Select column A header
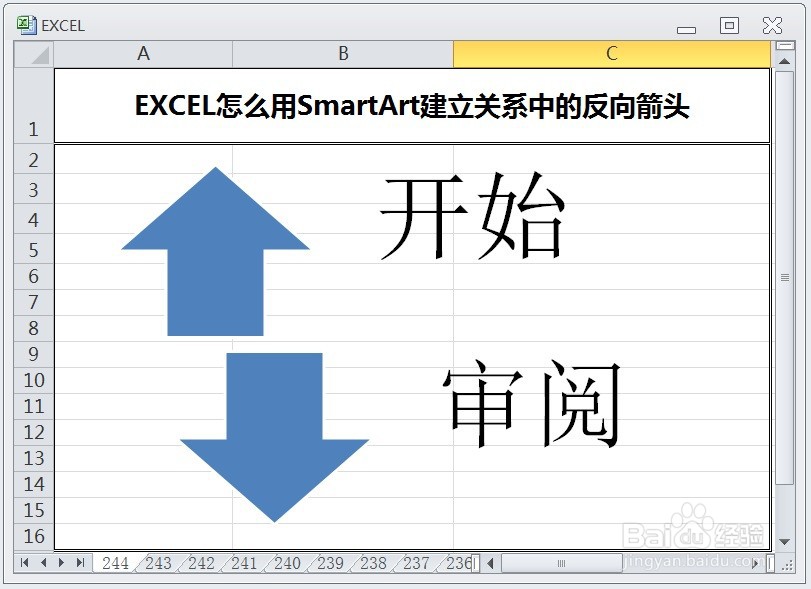Screen dimensions: 811x589 click(143, 54)
